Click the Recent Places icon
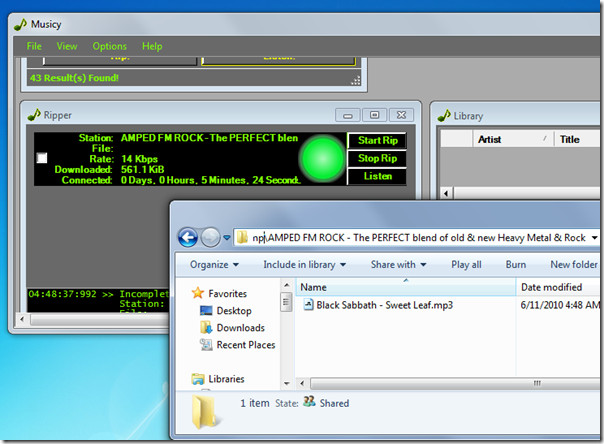Screen dimensions: 604x444 [x=206, y=345]
